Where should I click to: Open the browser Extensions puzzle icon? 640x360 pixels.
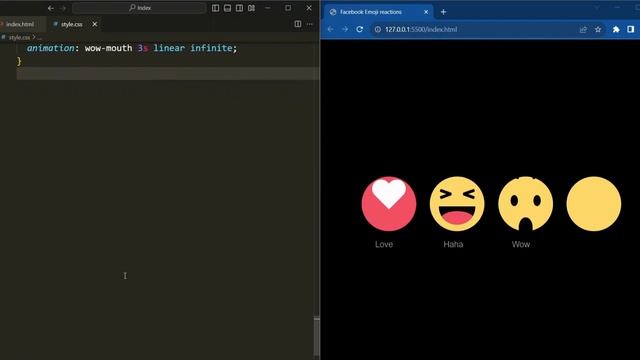click(616, 29)
